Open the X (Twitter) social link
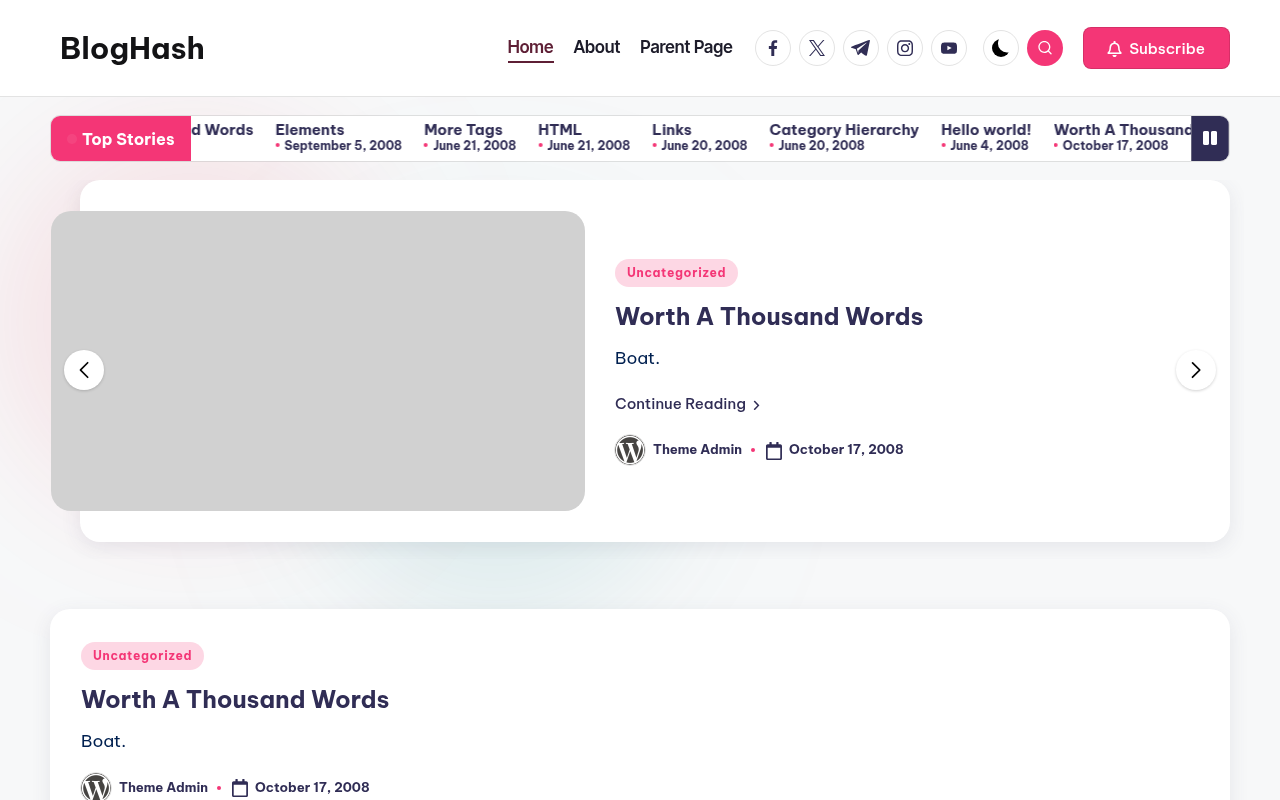1280x800 pixels. point(817,48)
